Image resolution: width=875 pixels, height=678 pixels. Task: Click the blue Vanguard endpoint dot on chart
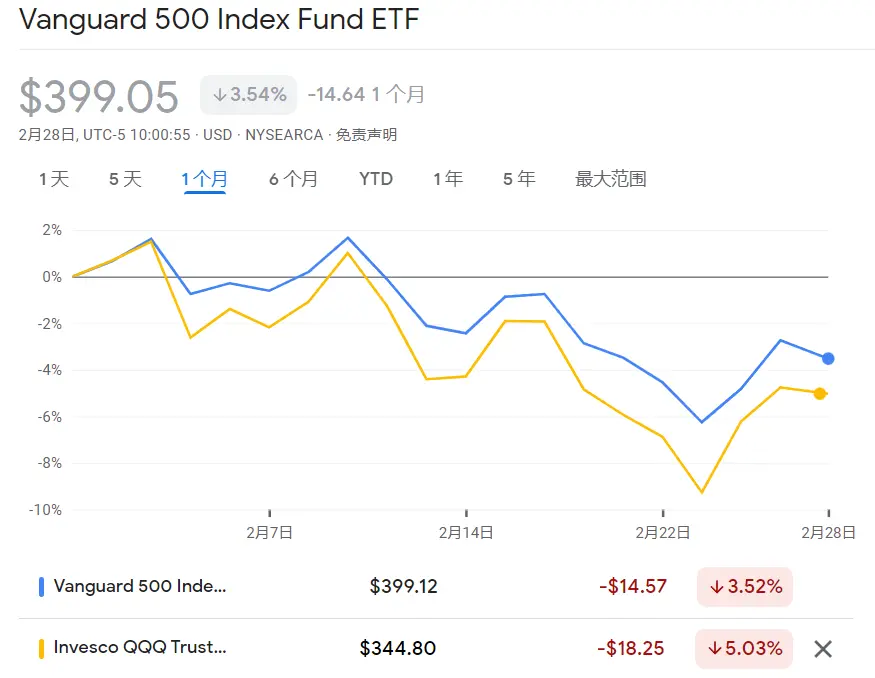pyautogui.click(x=828, y=358)
